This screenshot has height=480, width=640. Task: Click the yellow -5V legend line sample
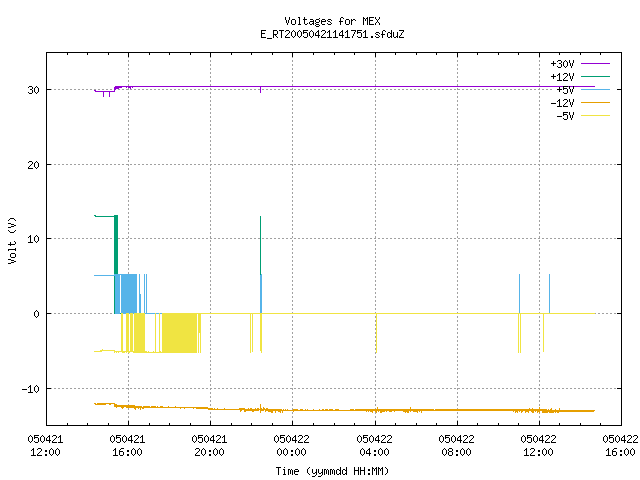coord(595,116)
